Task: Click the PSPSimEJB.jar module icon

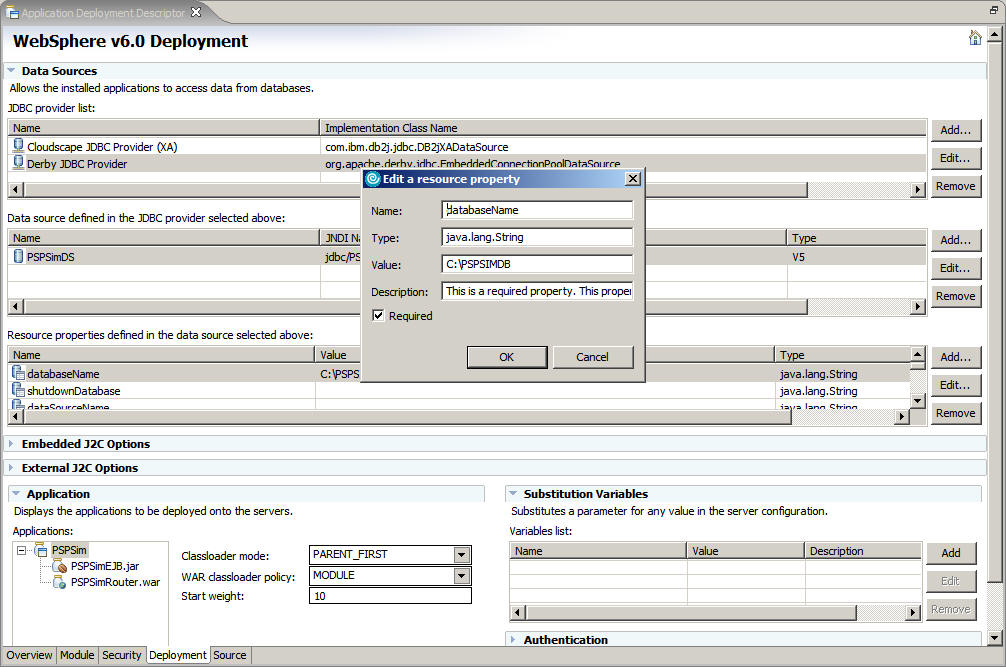Action: [60, 566]
